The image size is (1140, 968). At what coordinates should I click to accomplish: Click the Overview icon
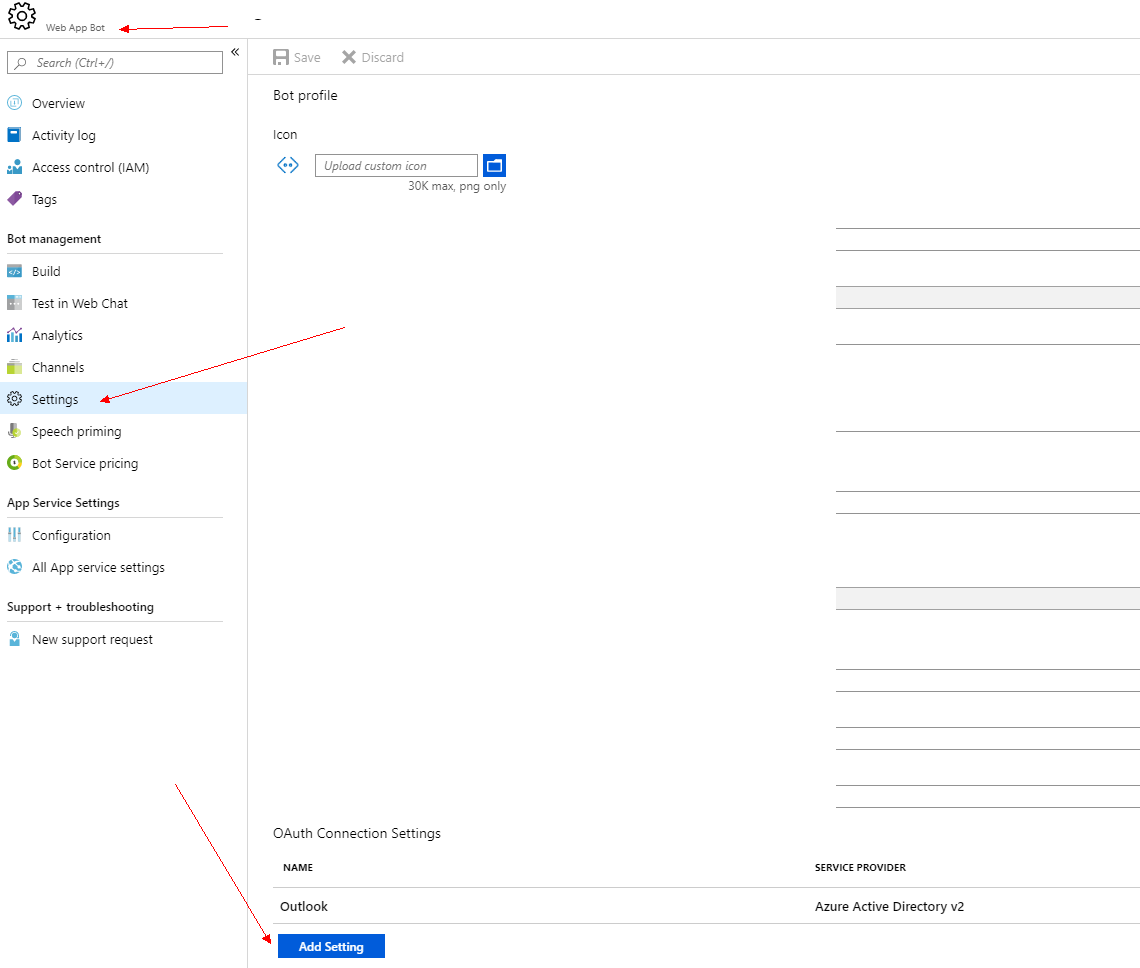tap(15, 103)
